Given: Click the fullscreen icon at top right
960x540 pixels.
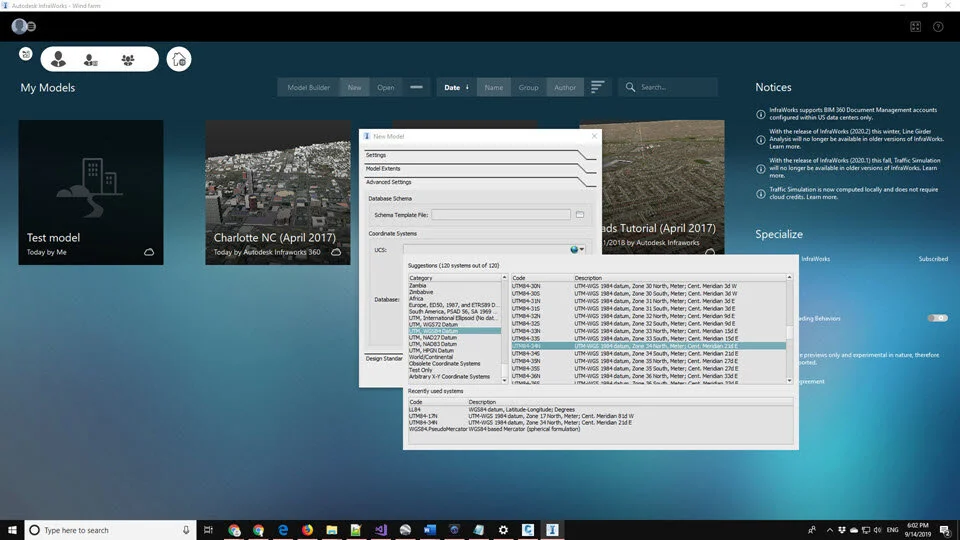Looking at the screenshot, I should (915, 26).
